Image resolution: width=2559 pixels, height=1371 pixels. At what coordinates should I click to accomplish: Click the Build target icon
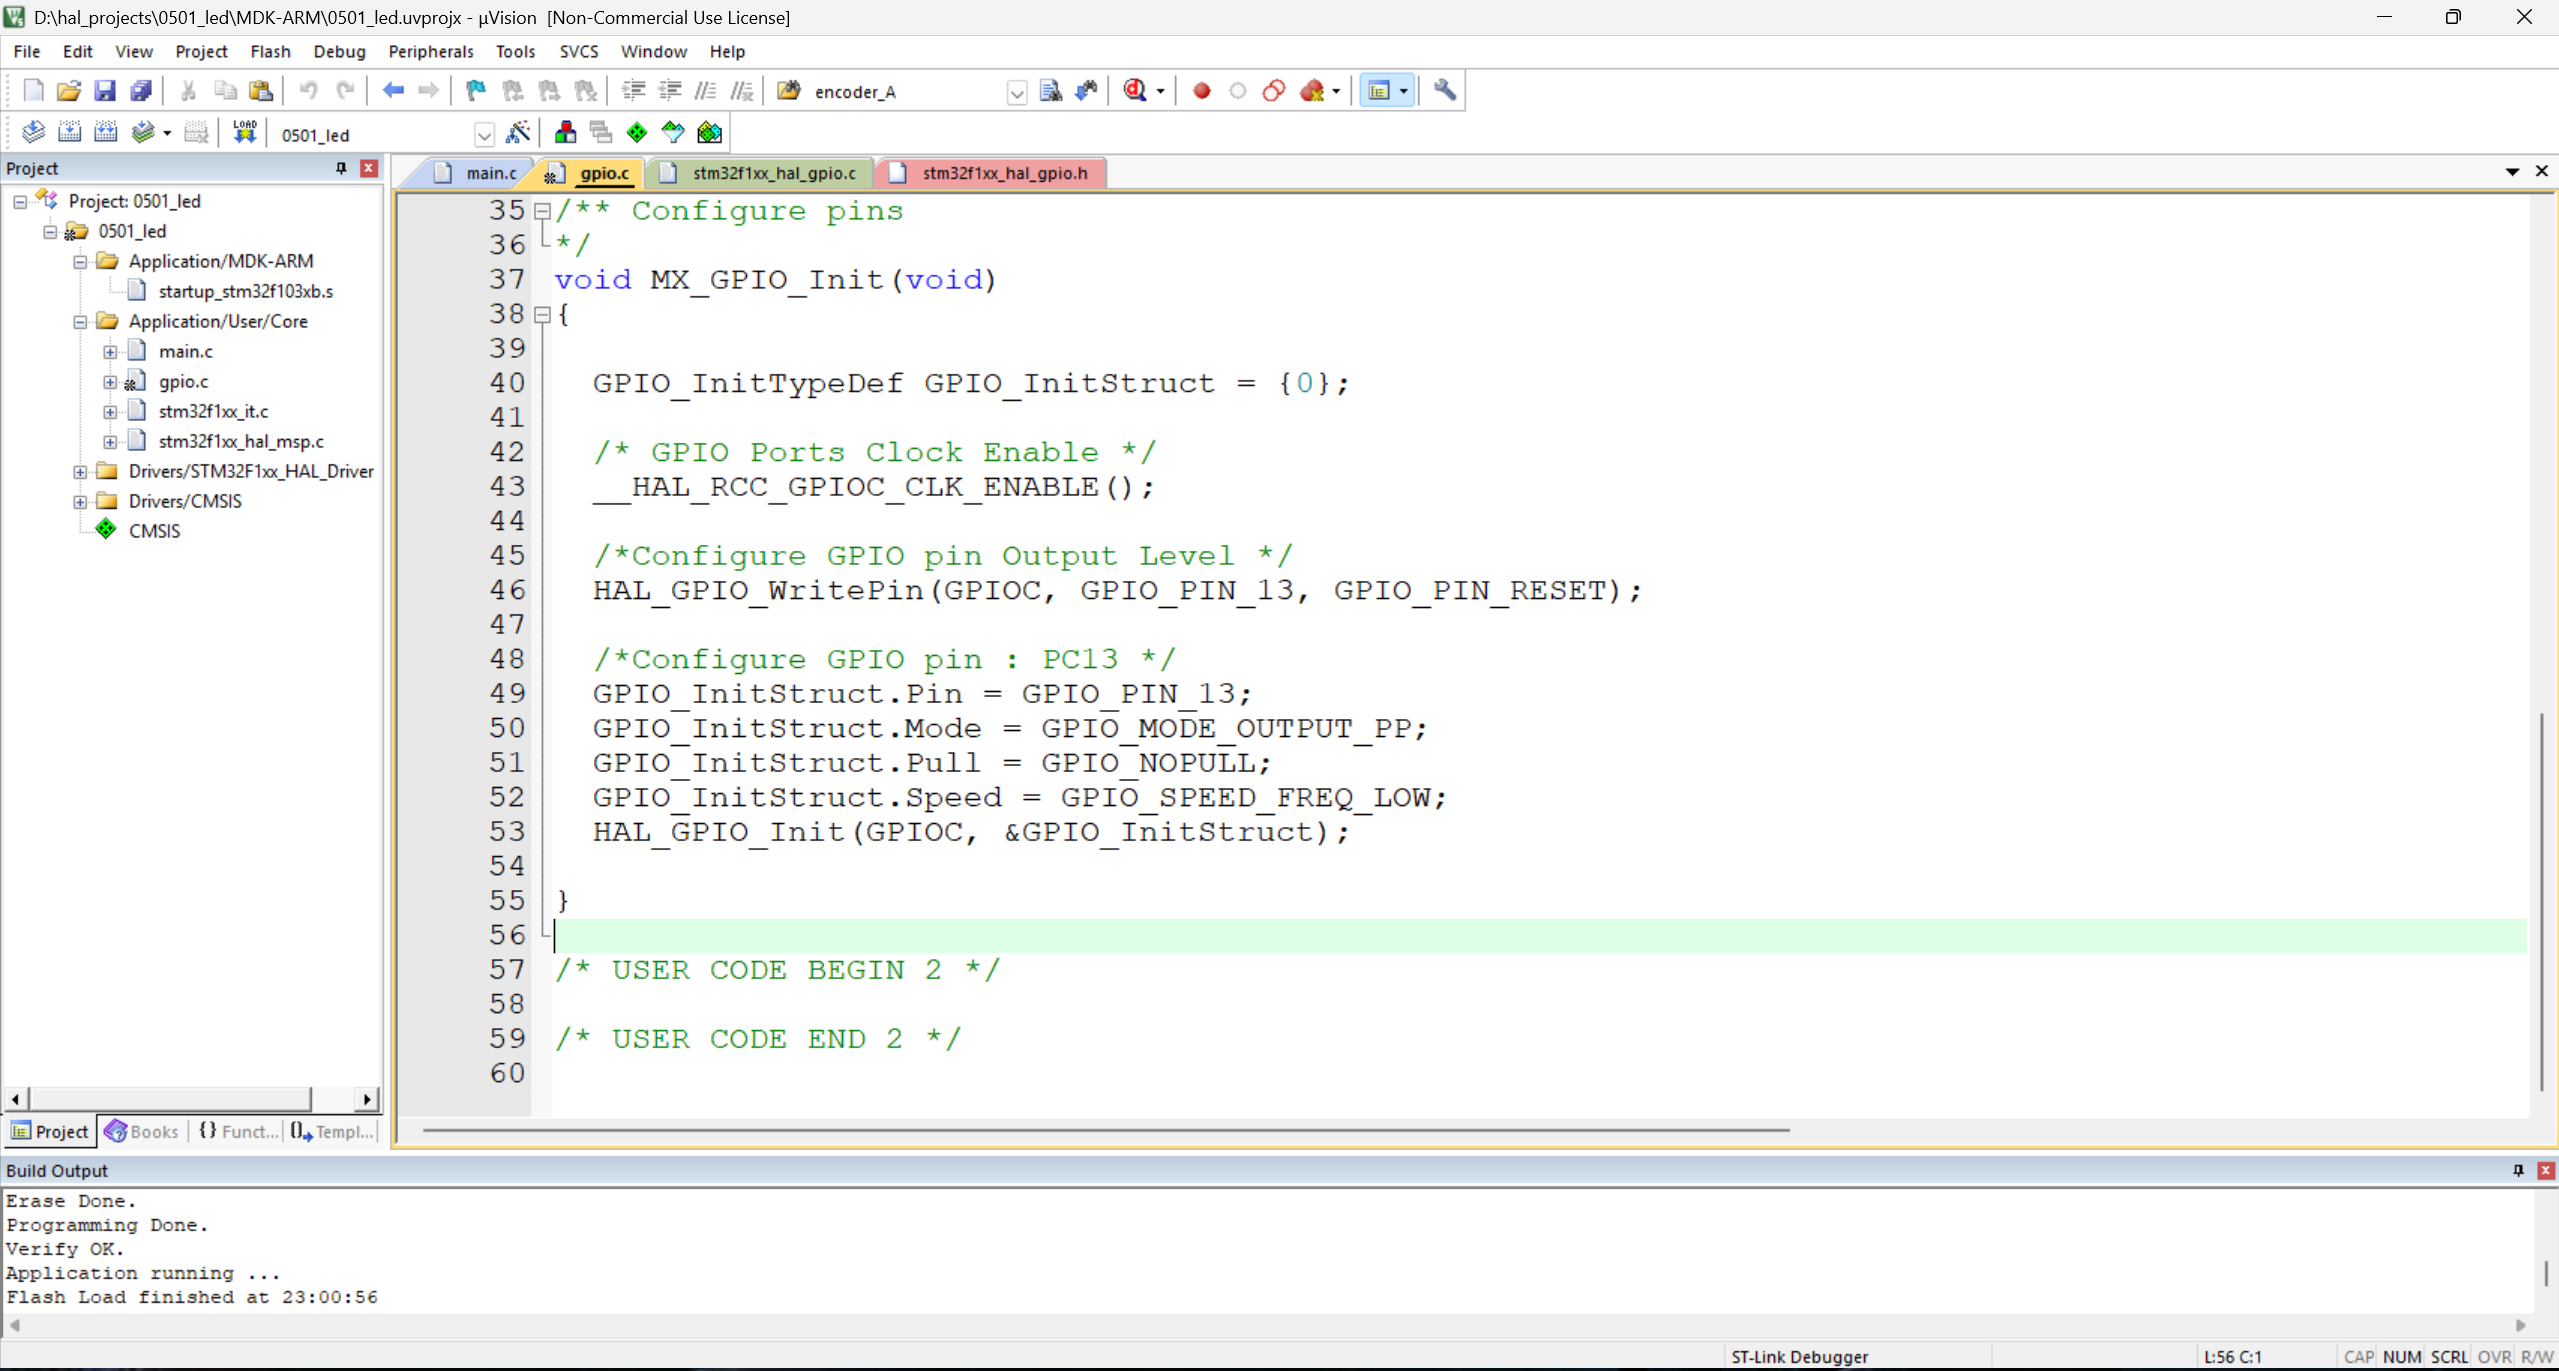69,133
